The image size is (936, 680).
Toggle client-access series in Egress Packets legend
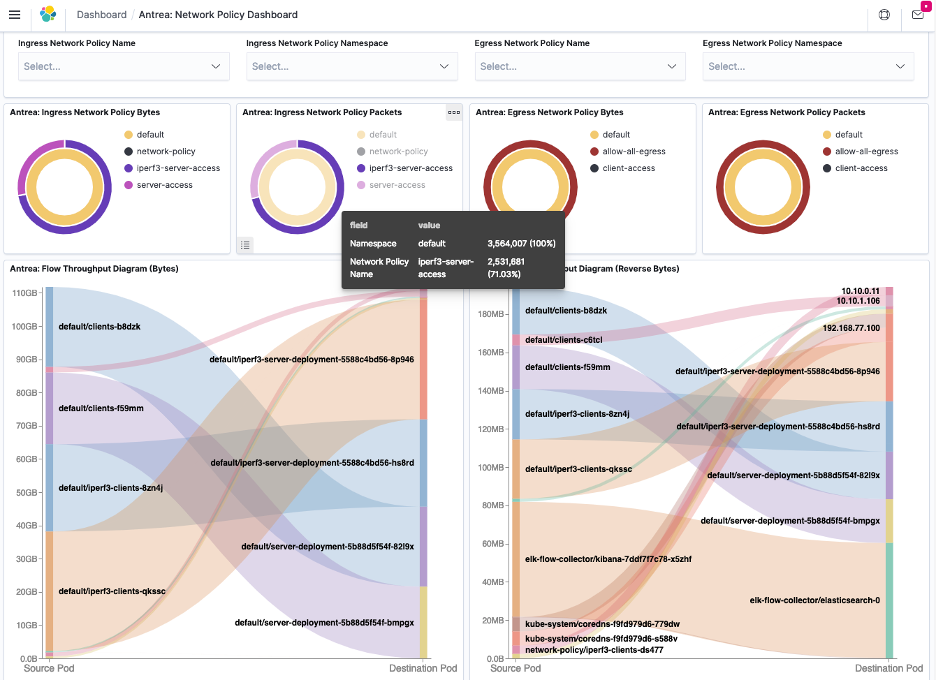pos(861,169)
